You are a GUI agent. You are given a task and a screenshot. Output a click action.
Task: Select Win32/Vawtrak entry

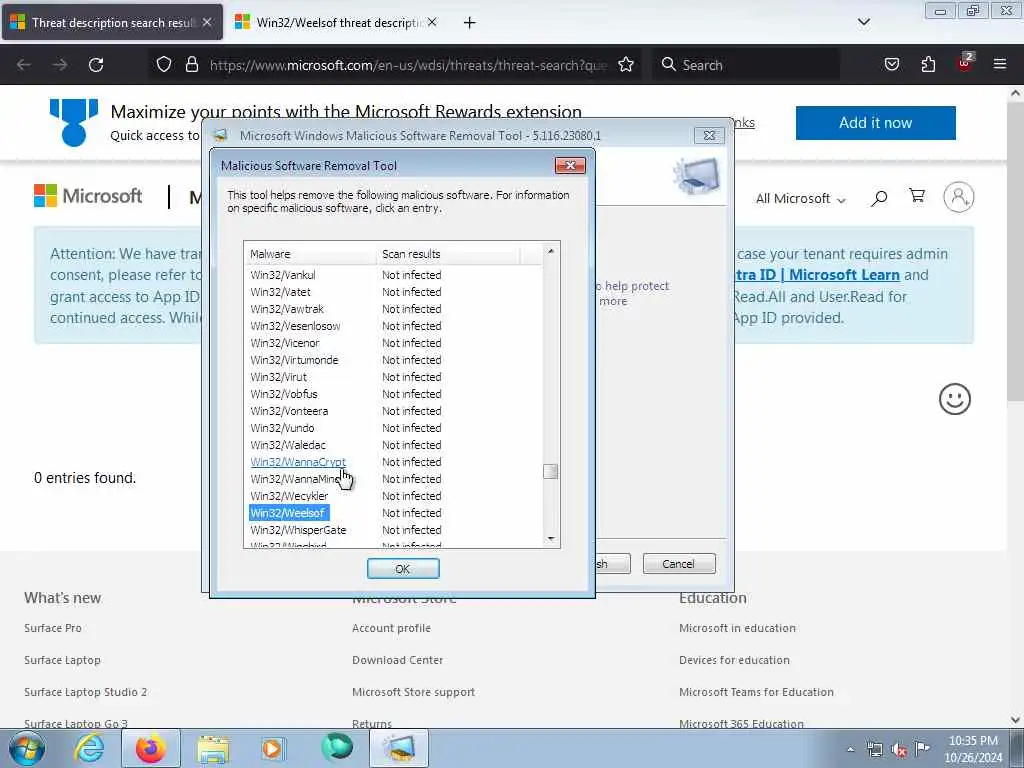287,309
